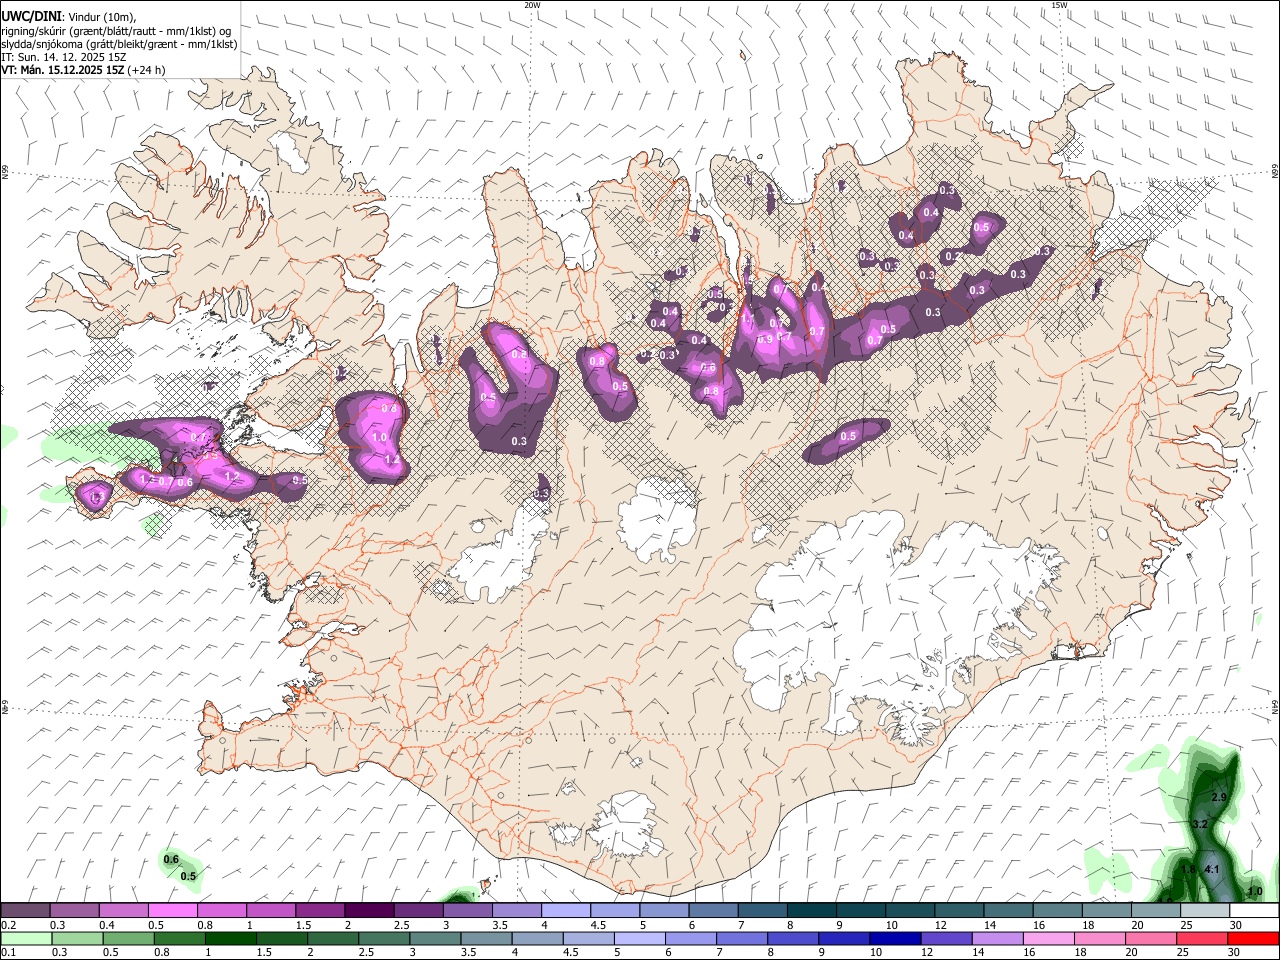Click the VT valid time line

[x=84, y=70]
